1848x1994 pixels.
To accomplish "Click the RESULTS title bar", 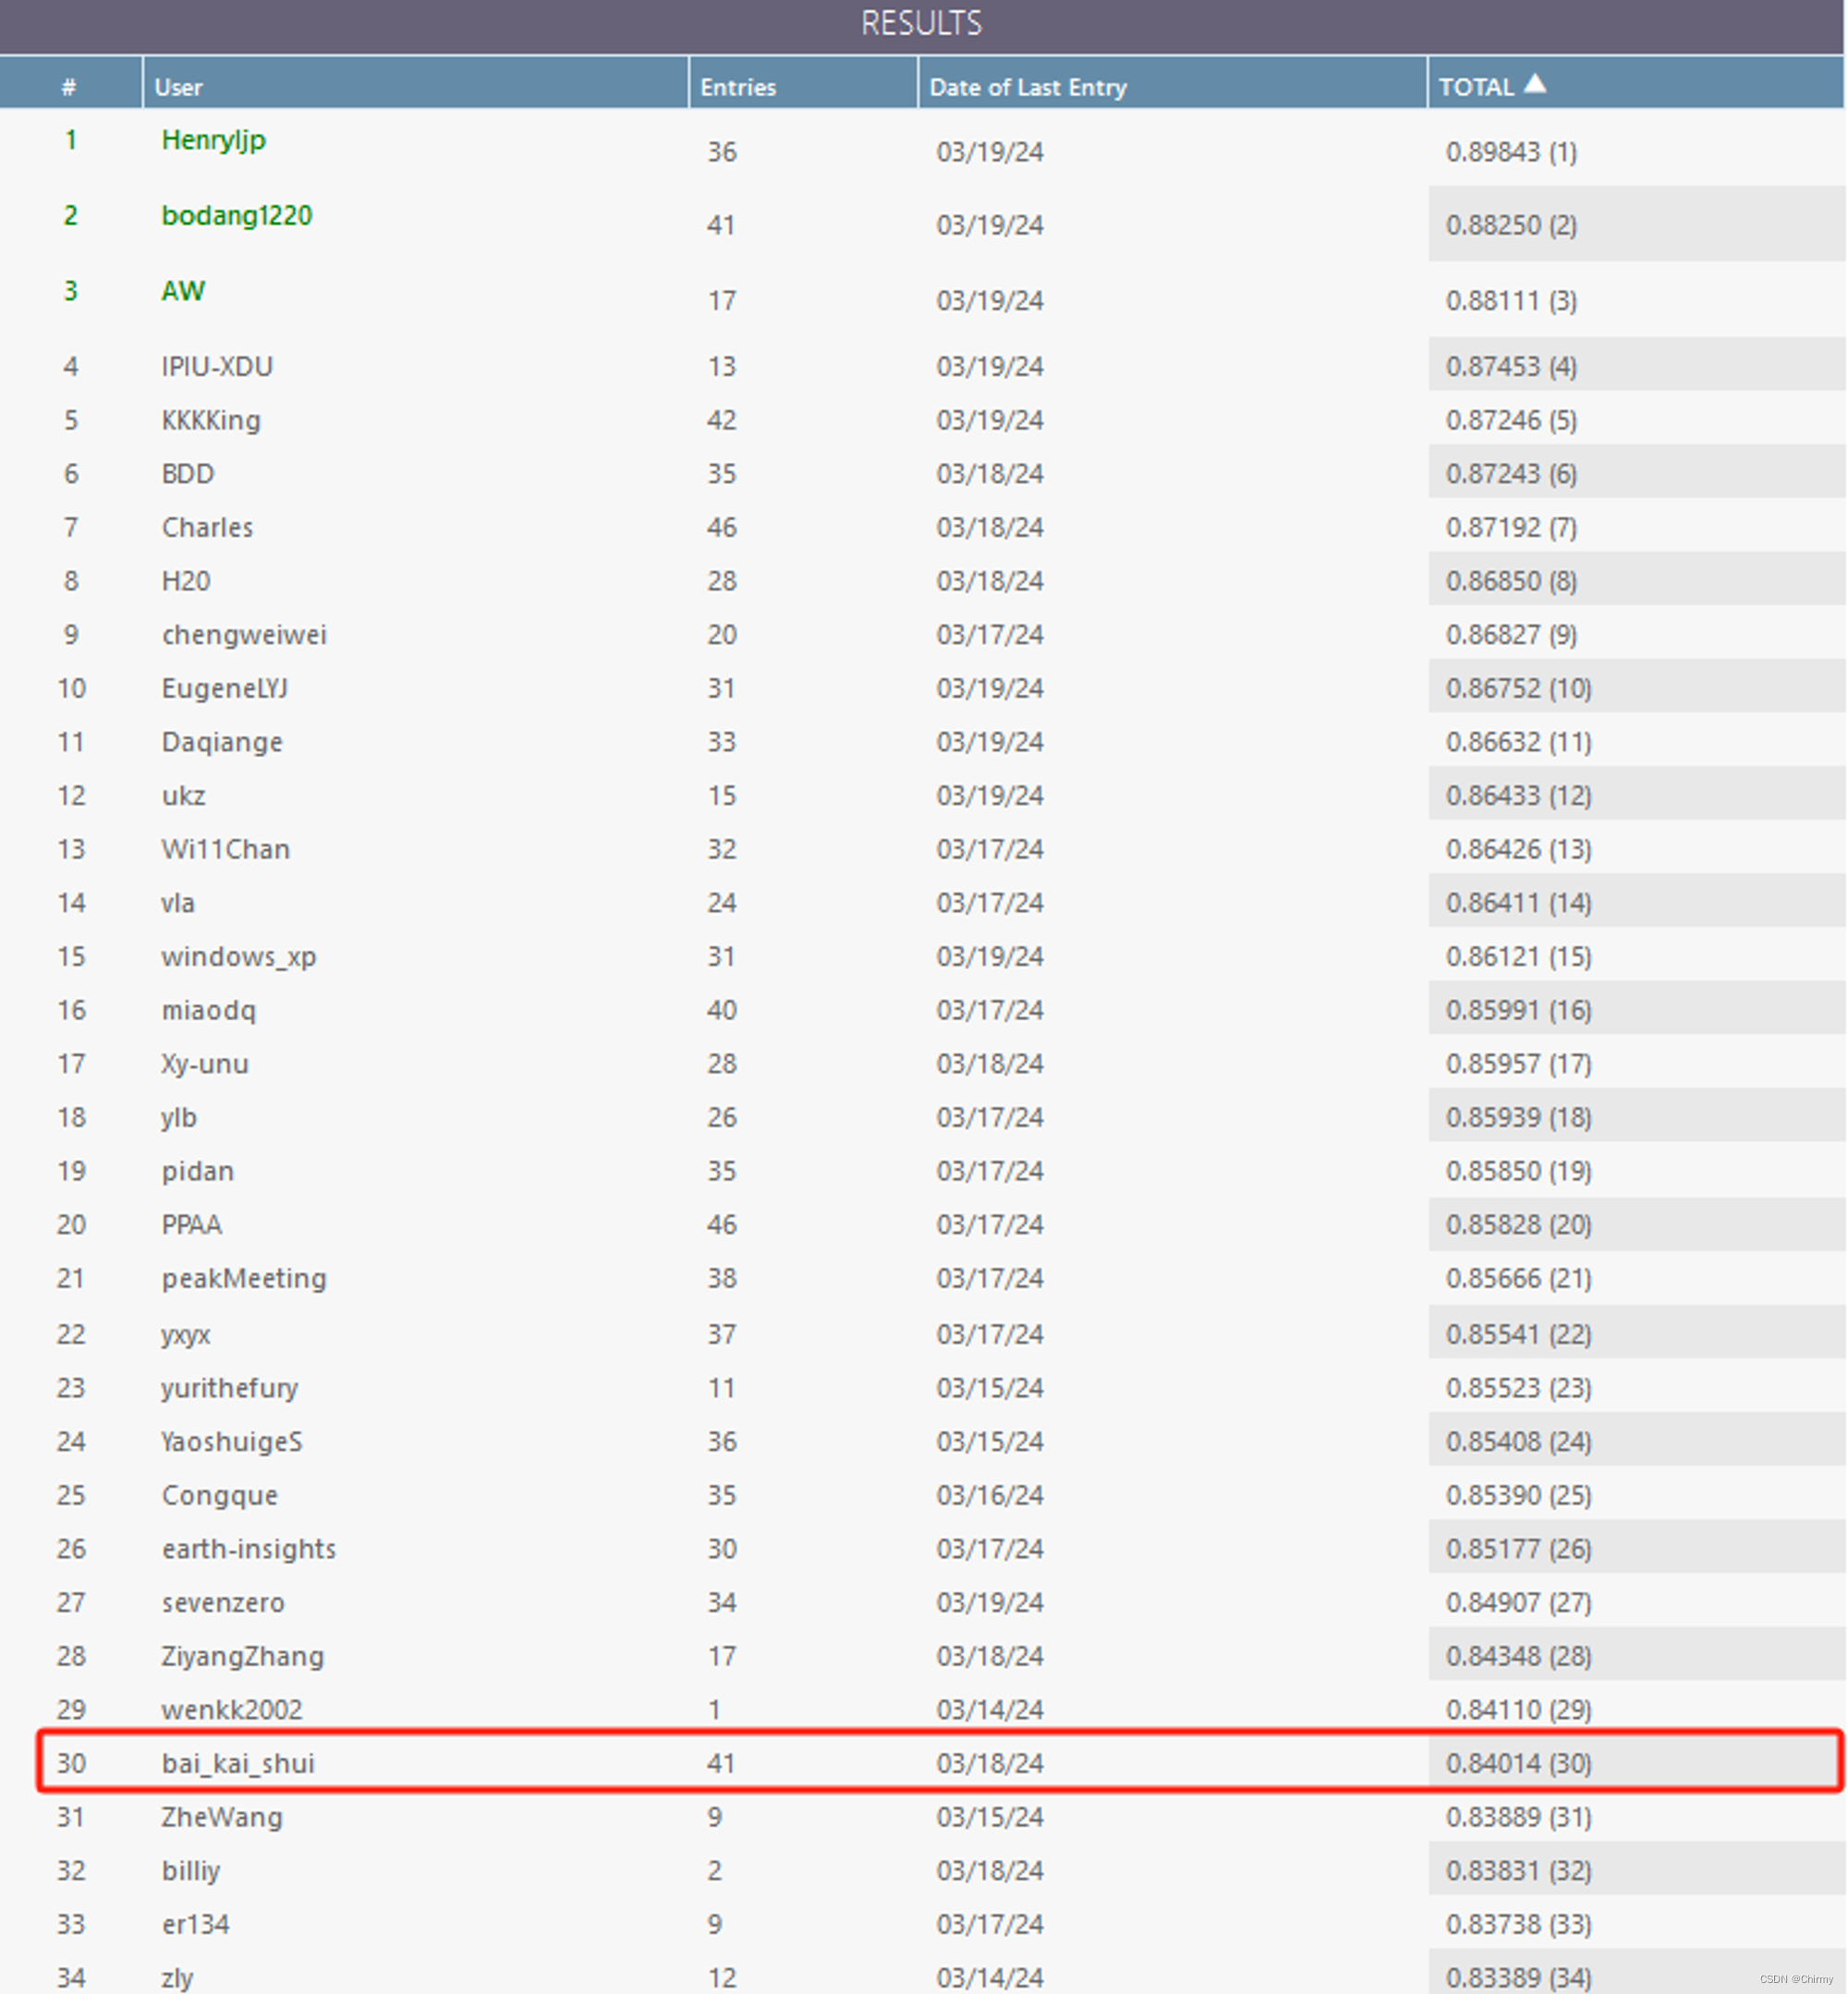I will pos(921,24).
